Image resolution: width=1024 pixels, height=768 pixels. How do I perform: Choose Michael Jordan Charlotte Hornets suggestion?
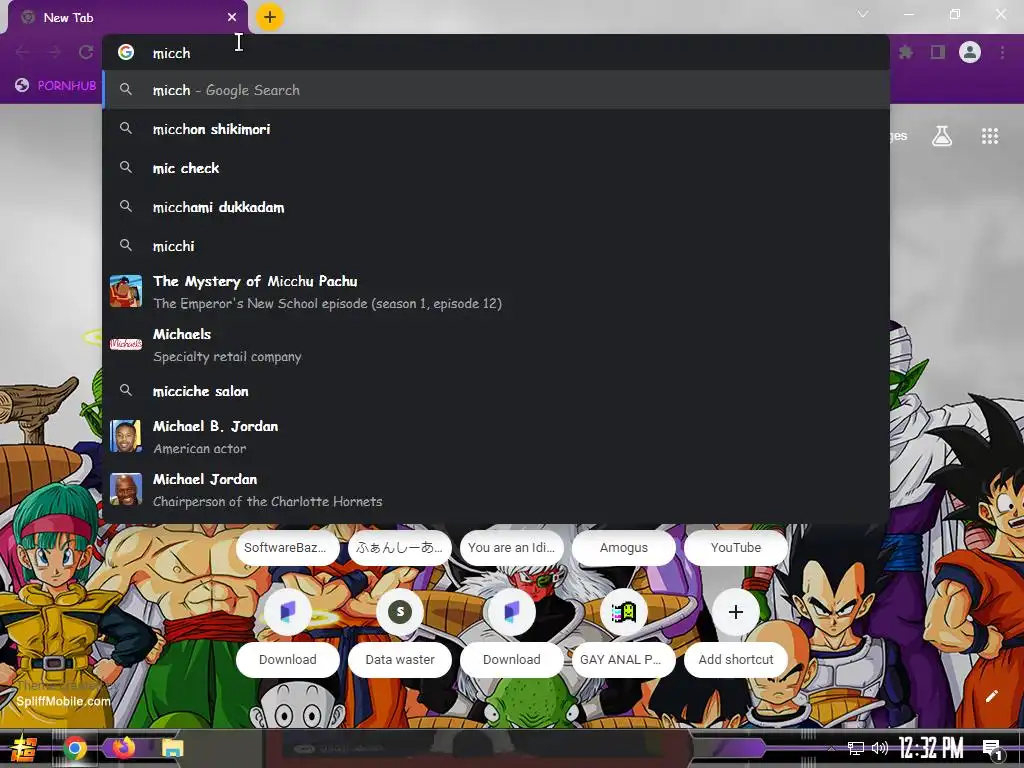click(x=496, y=490)
